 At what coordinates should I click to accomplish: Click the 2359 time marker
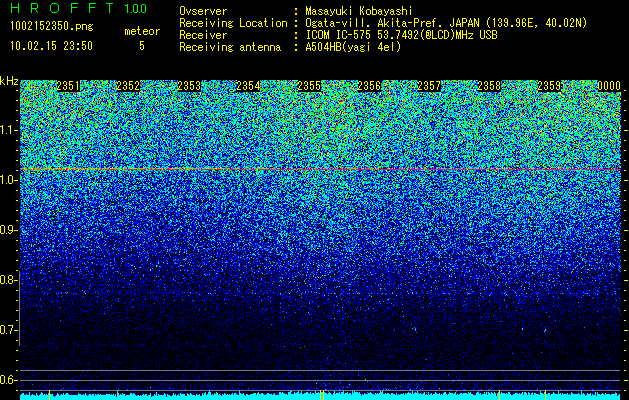(x=549, y=86)
